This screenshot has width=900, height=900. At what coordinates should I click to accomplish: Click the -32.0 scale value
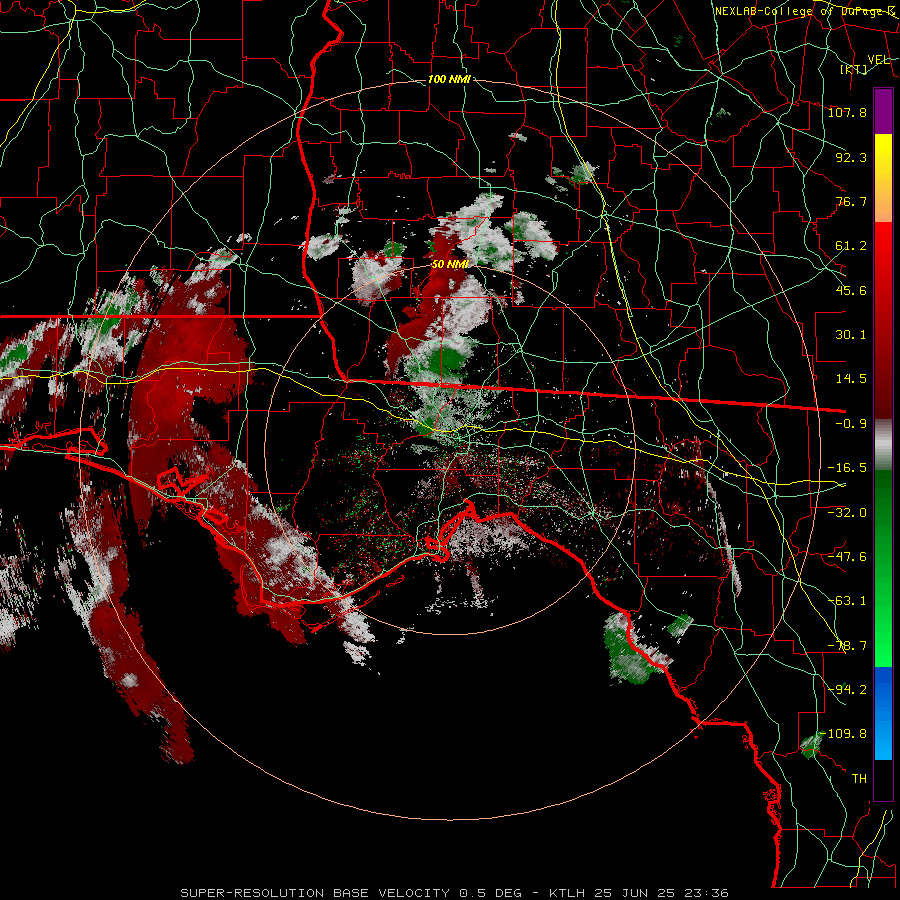pos(847,512)
